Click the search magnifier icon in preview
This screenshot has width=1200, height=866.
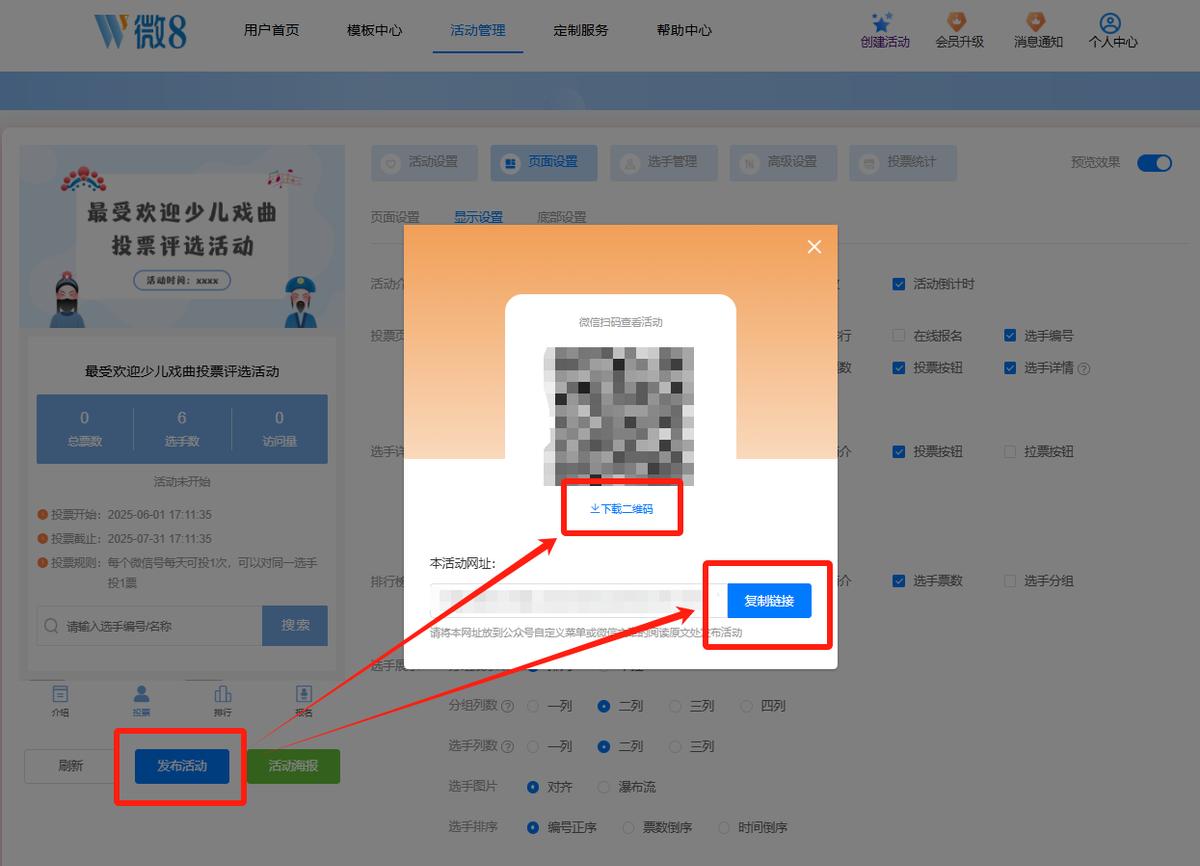tap(52, 626)
